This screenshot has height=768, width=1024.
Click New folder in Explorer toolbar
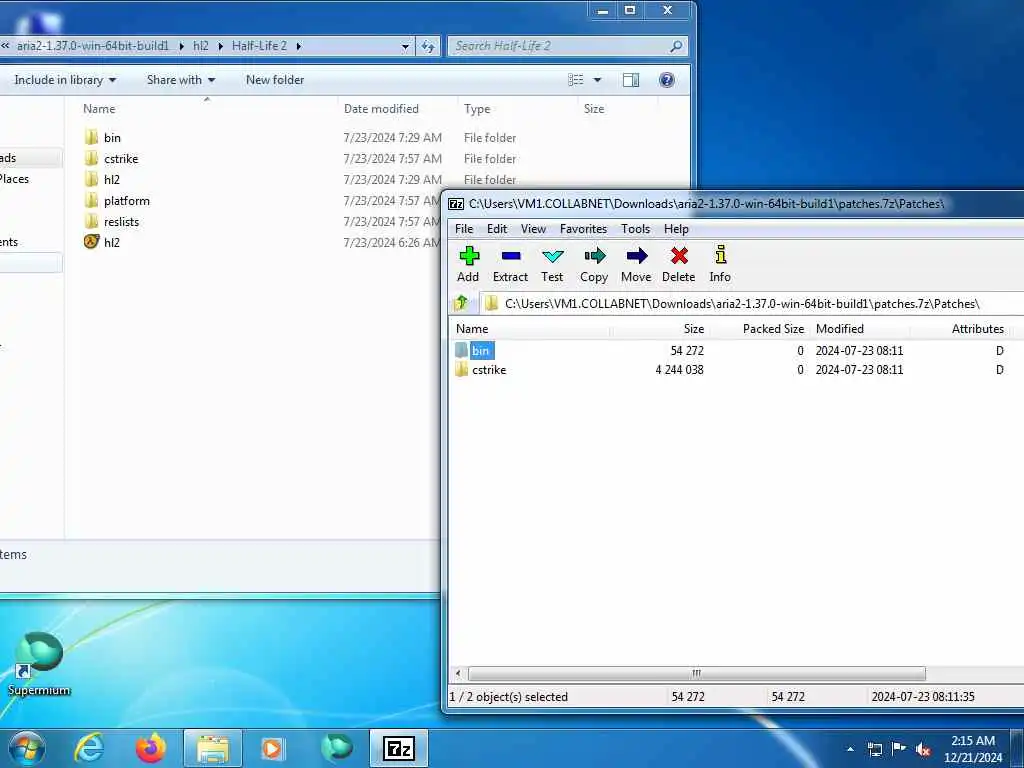[275, 80]
